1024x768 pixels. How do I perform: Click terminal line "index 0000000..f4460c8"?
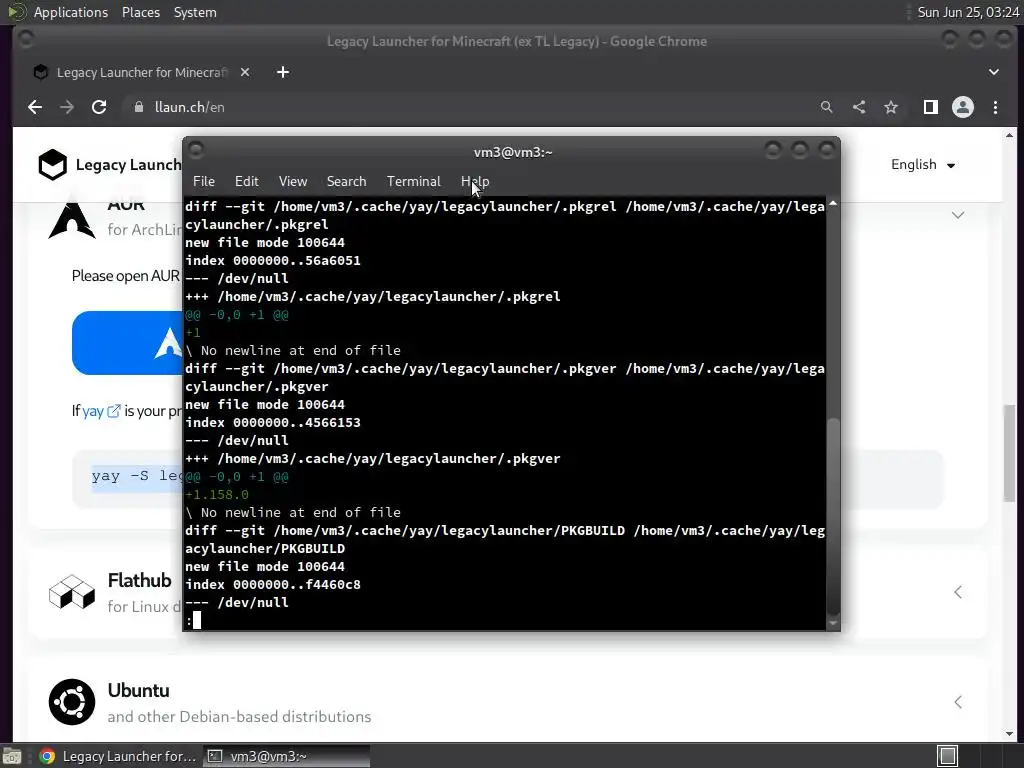[273, 584]
